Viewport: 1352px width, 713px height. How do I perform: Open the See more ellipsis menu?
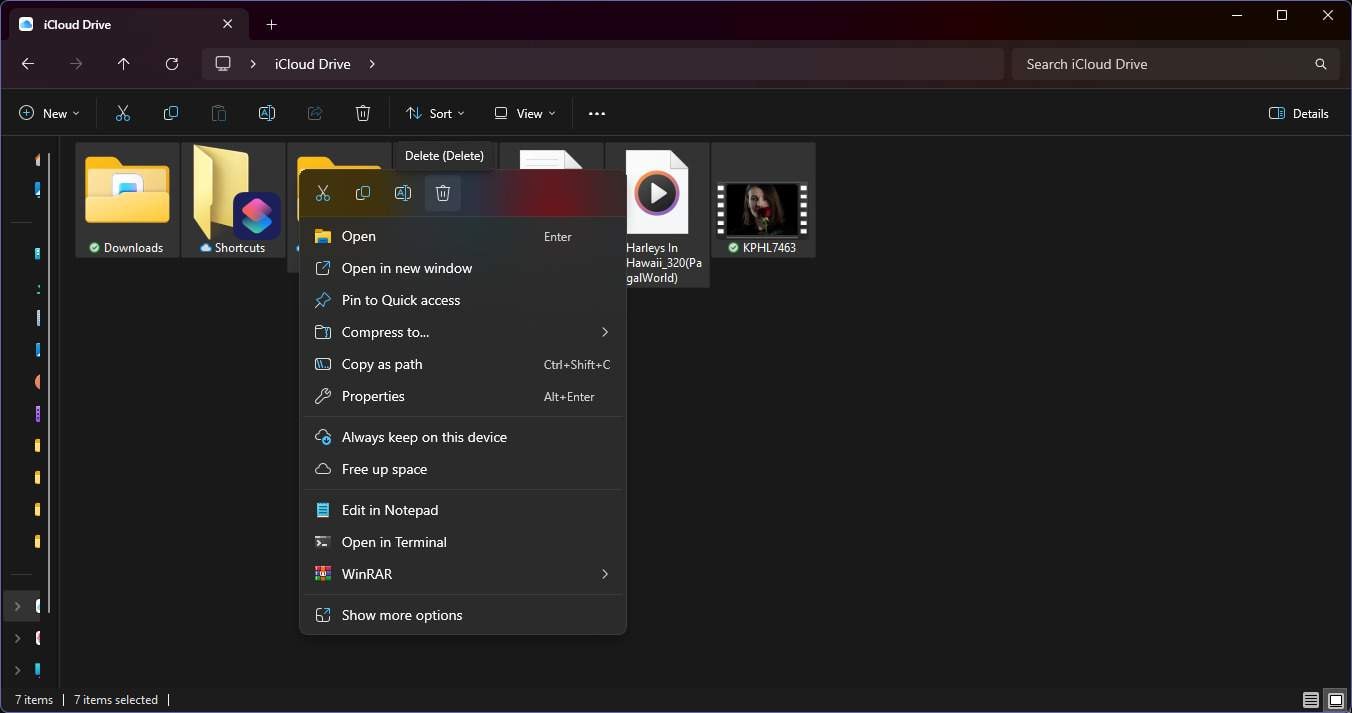[597, 114]
